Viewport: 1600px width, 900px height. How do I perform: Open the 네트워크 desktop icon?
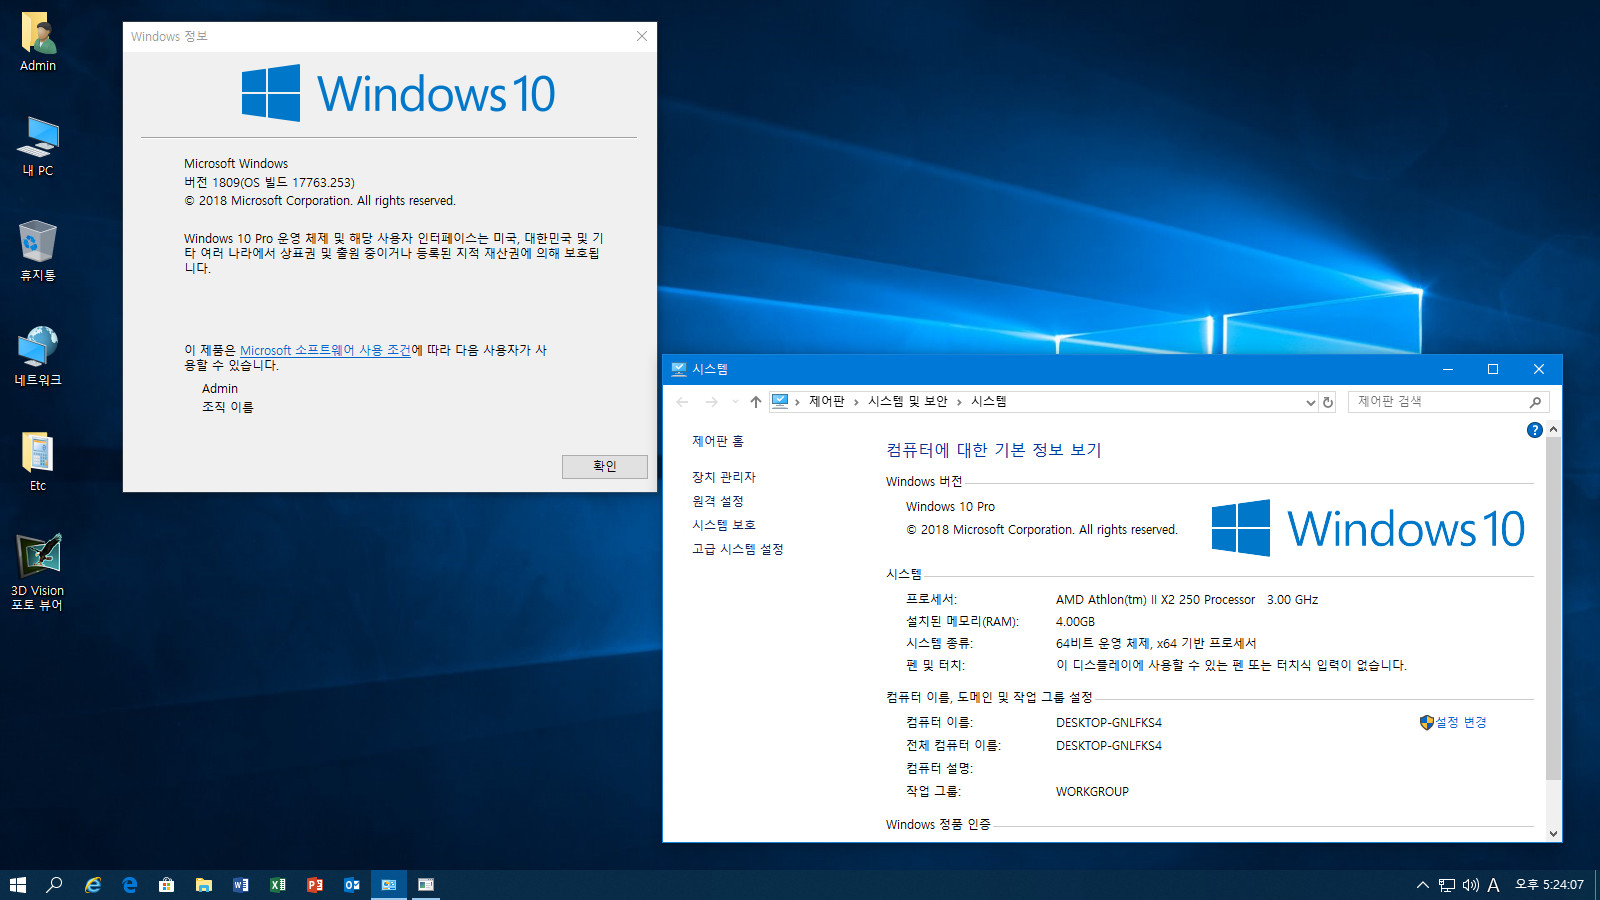pyautogui.click(x=38, y=356)
